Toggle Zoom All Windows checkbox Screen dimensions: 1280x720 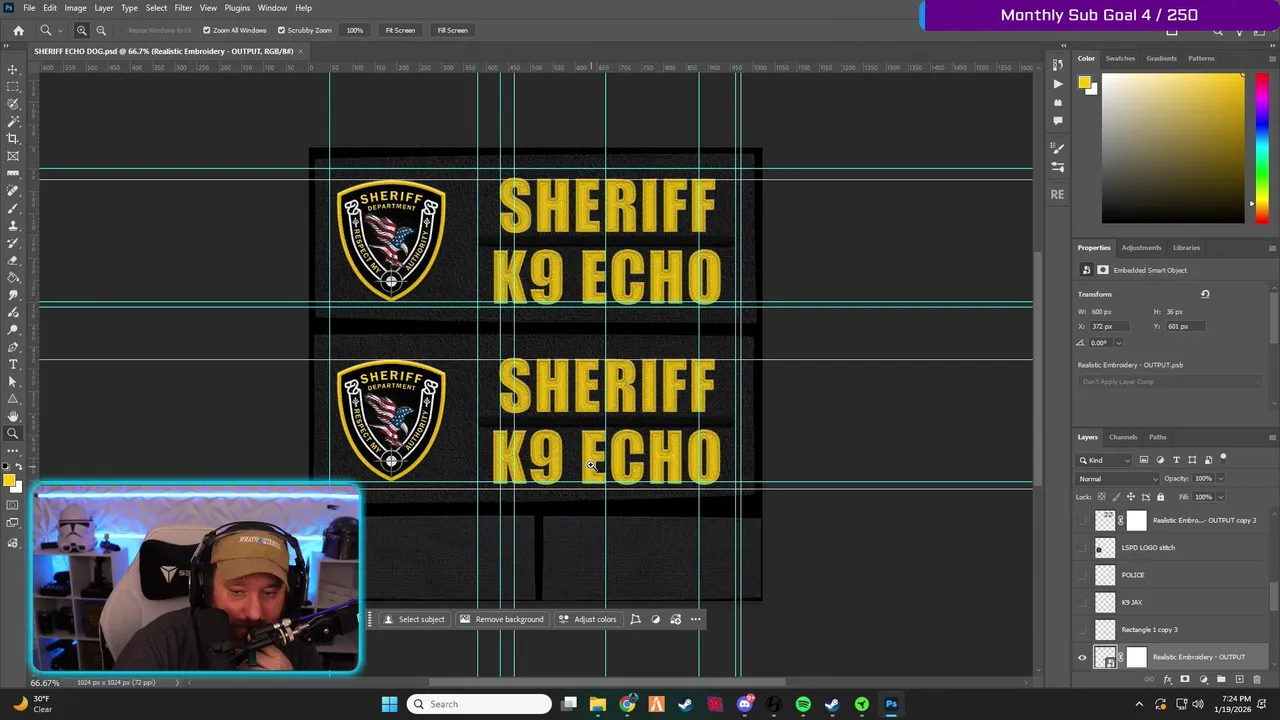[207, 30]
